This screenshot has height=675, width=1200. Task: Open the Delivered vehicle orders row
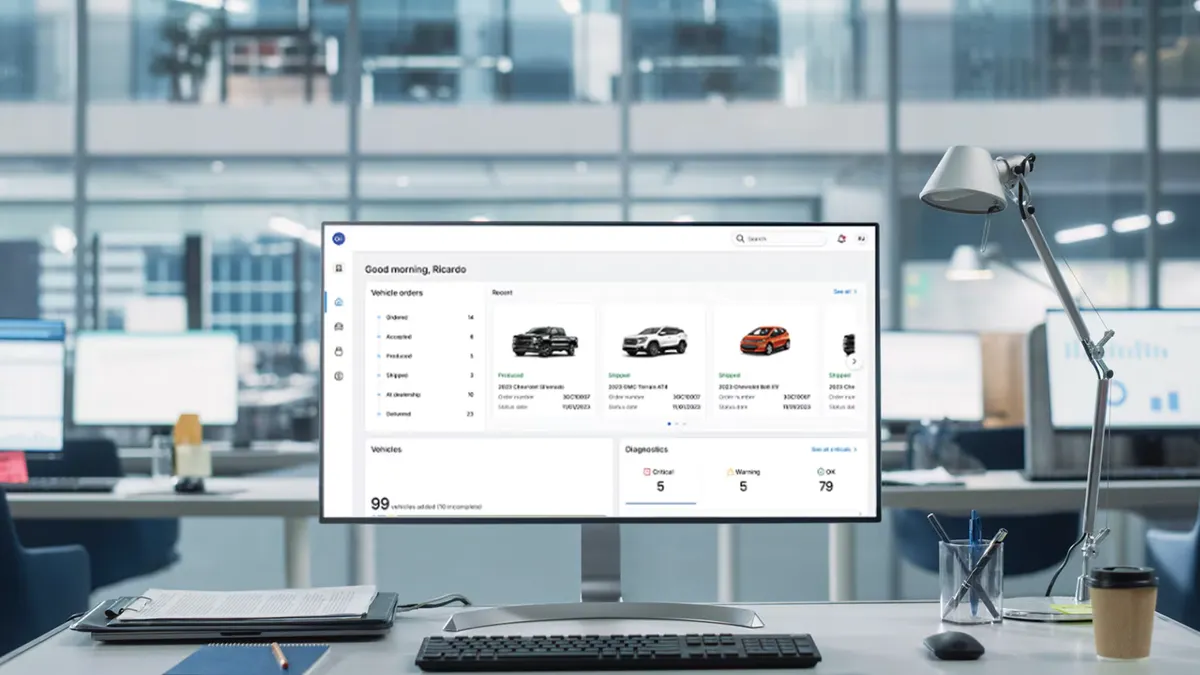point(425,413)
